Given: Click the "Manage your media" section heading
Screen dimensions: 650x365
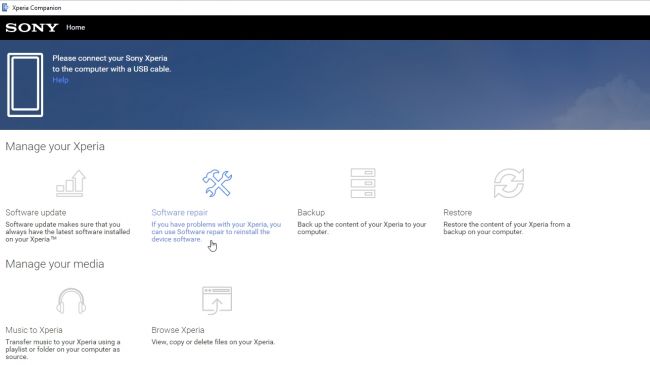Looking at the screenshot, I should [55, 264].
